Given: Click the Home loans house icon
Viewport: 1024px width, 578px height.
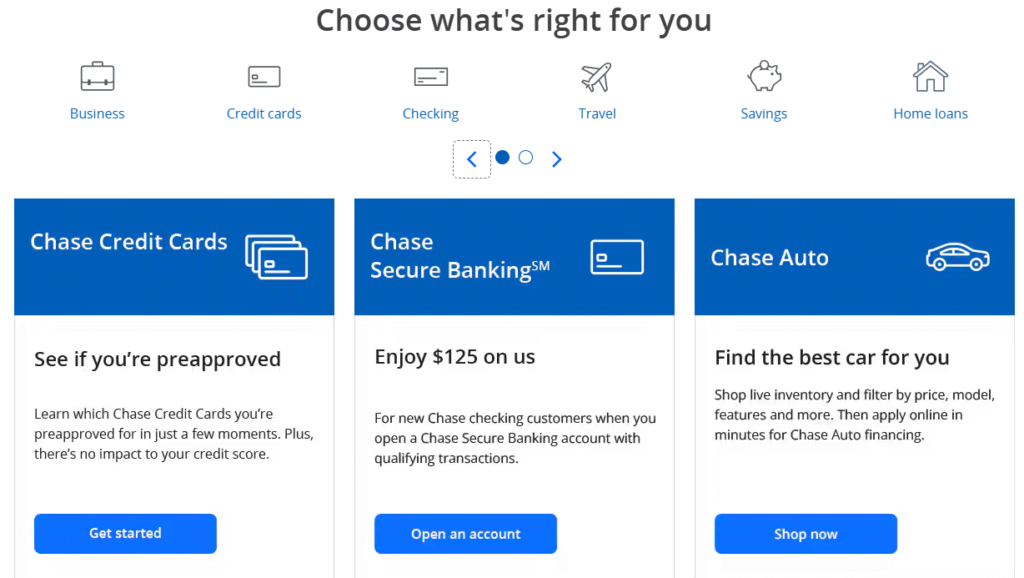Looking at the screenshot, I should pos(930,76).
